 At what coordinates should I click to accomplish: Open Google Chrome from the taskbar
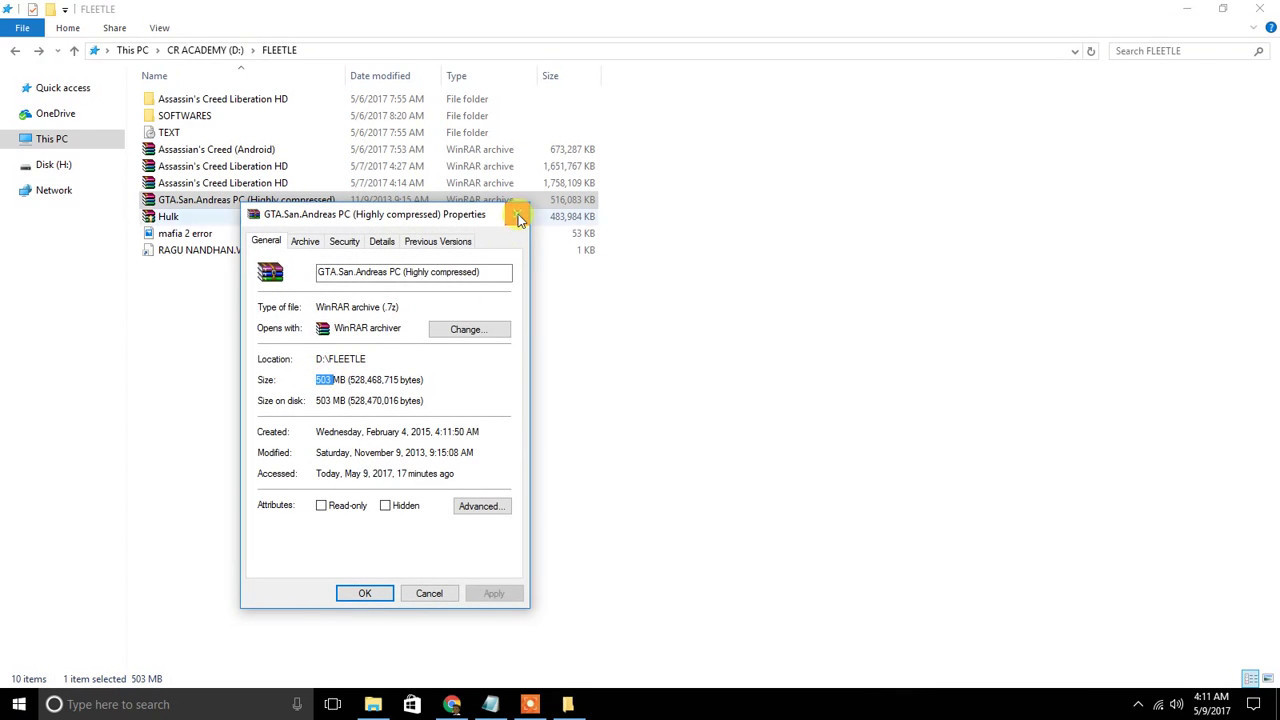pyautogui.click(x=452, y=704)
